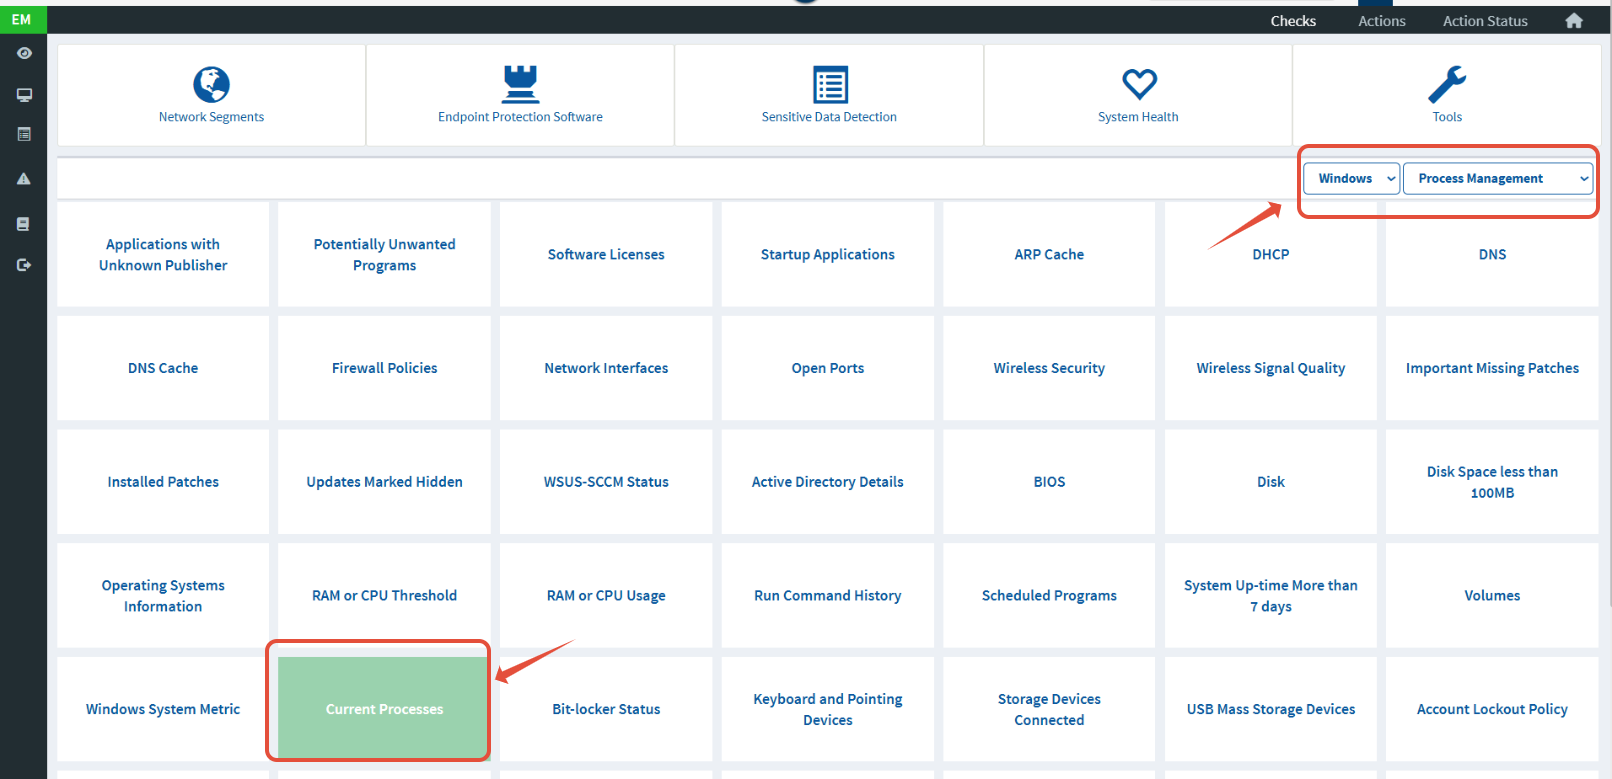The width and height of the screenshot is (1612, 779).
Task: Switch to the Actions tab
Action: 1382,21
